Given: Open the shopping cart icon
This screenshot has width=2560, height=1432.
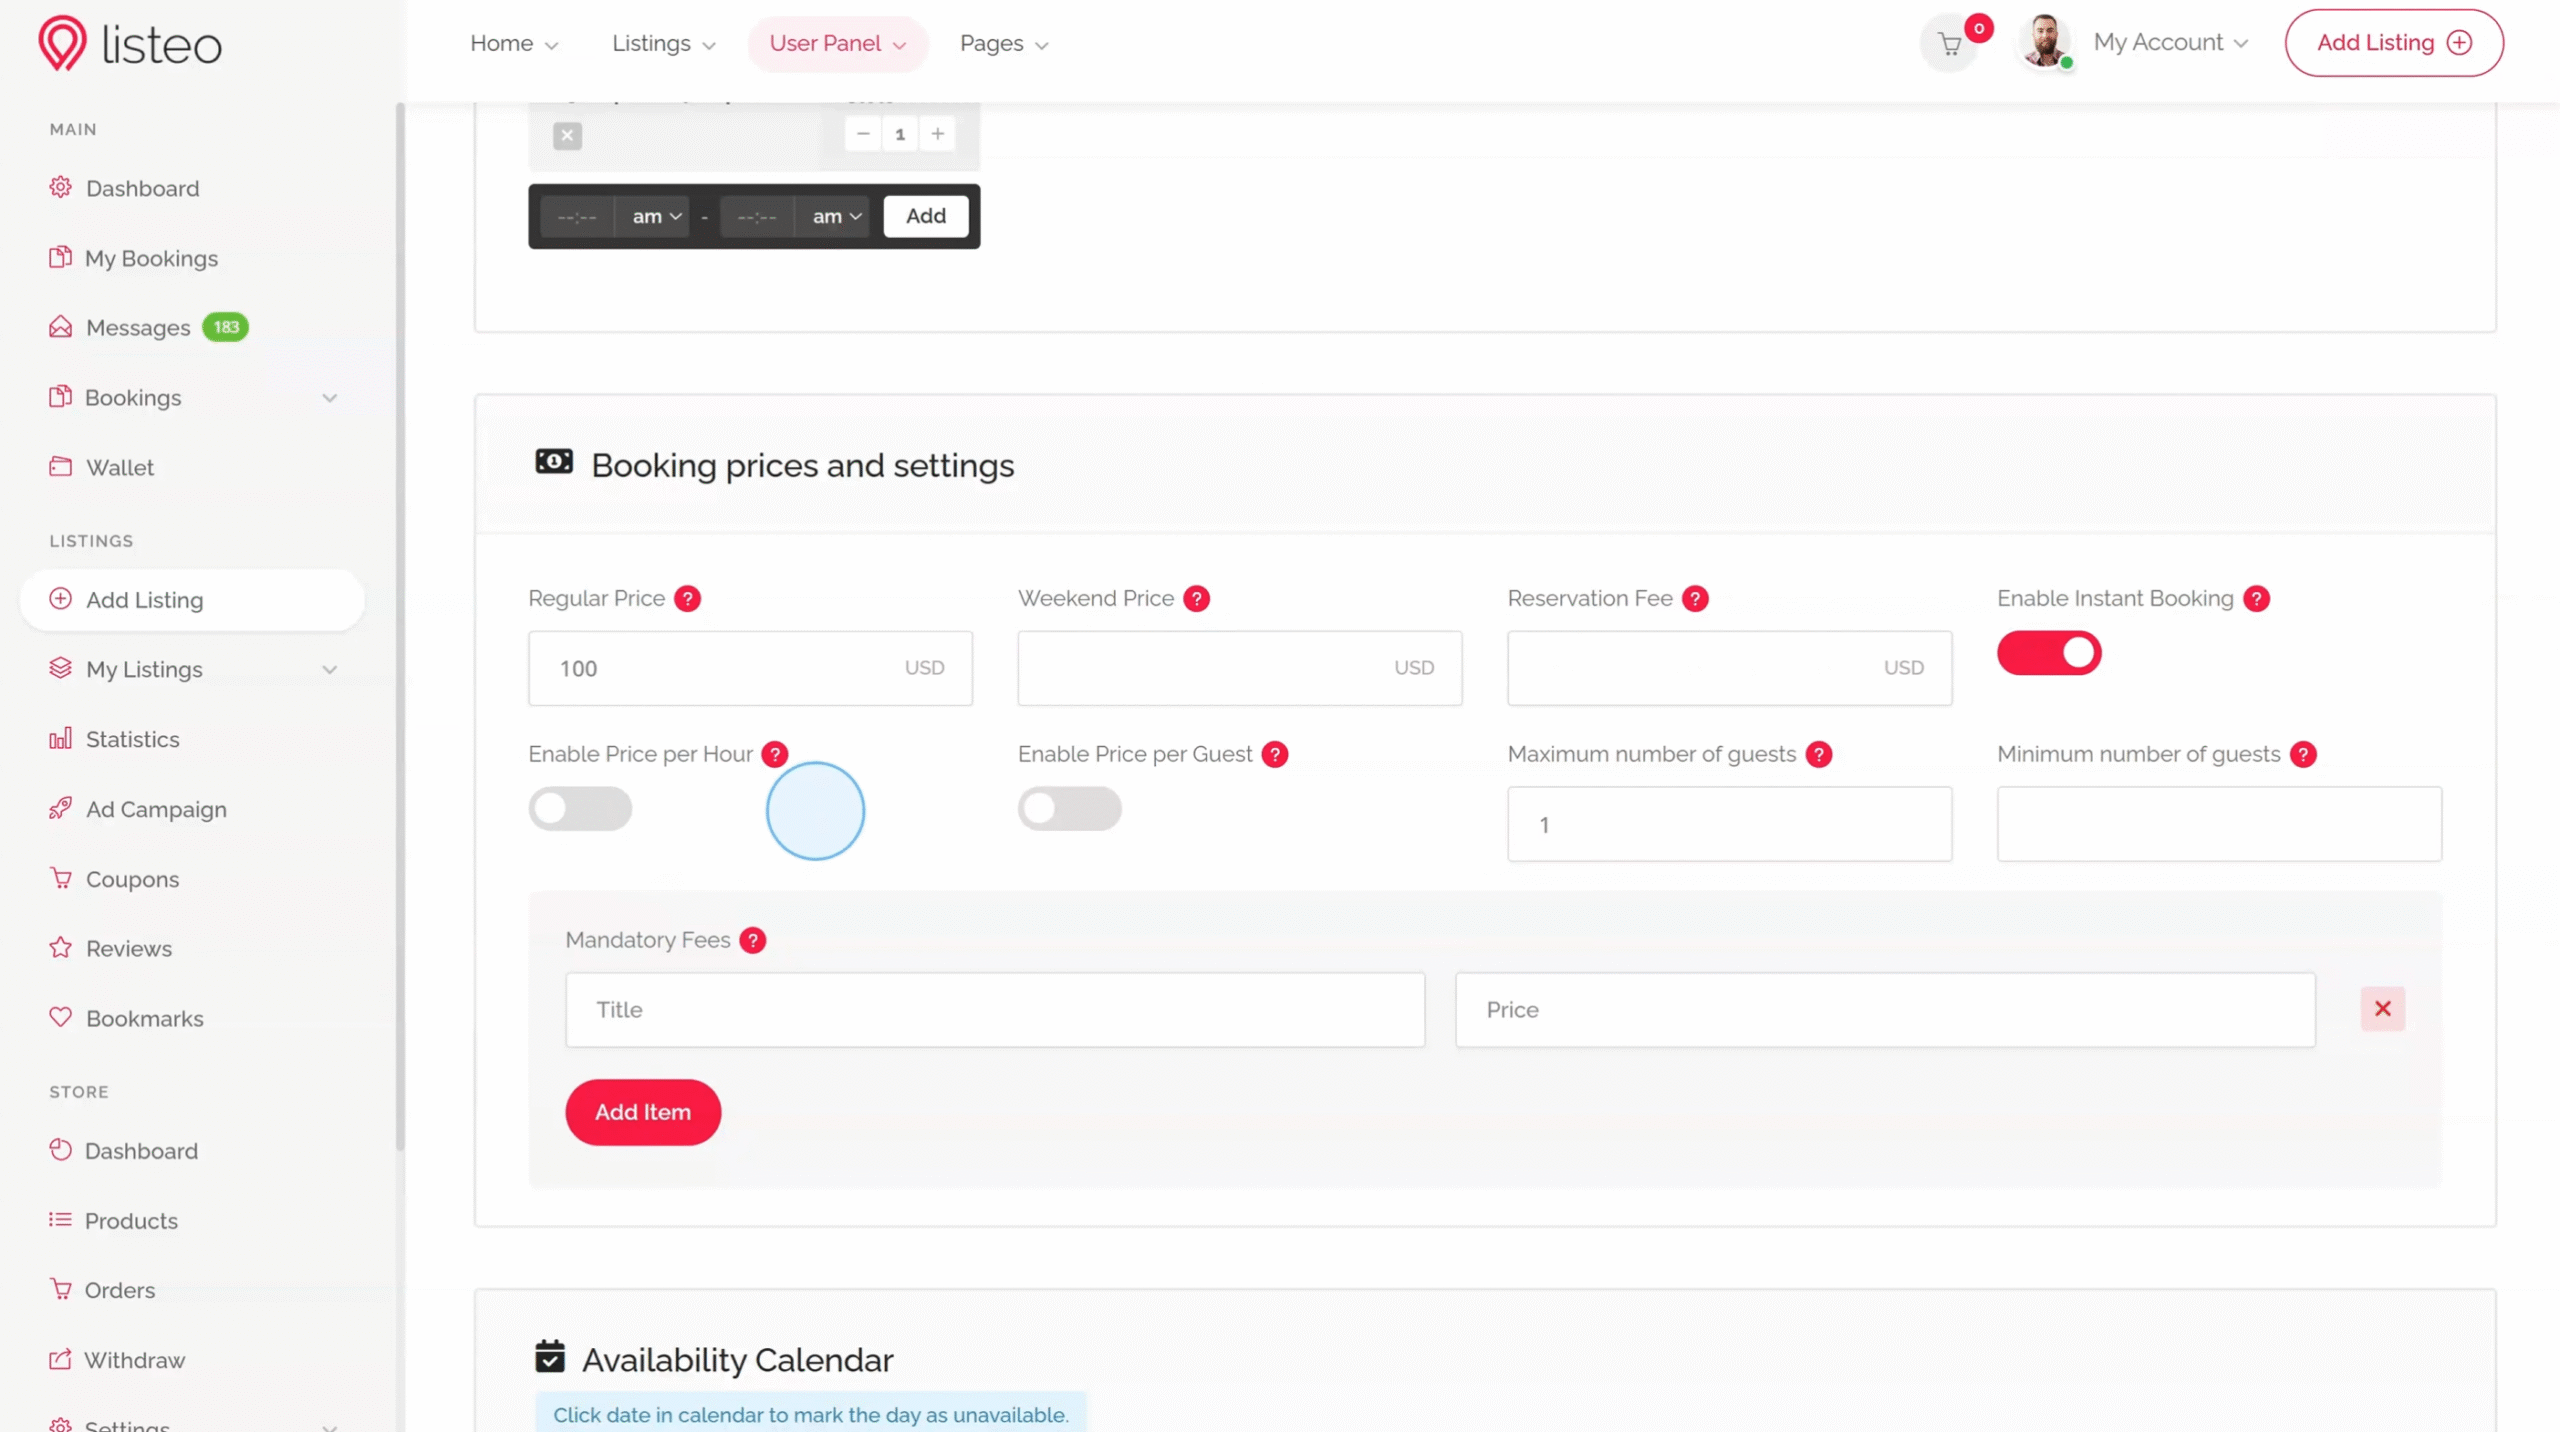Looking at the screenshot, I should coord(1949,44).
